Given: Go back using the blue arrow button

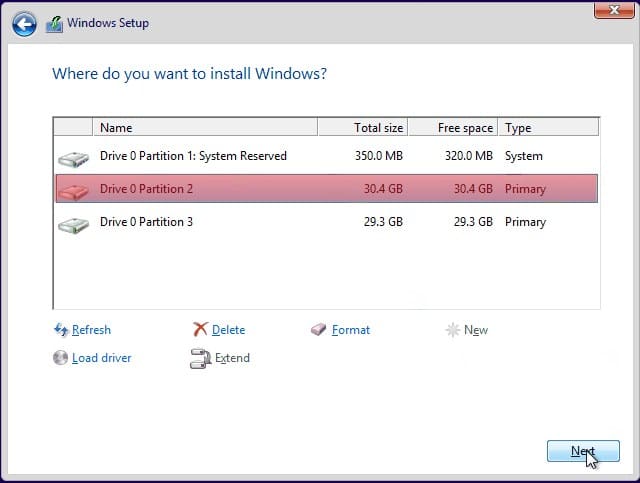Looking at the screenshot, I should (24, 24).
